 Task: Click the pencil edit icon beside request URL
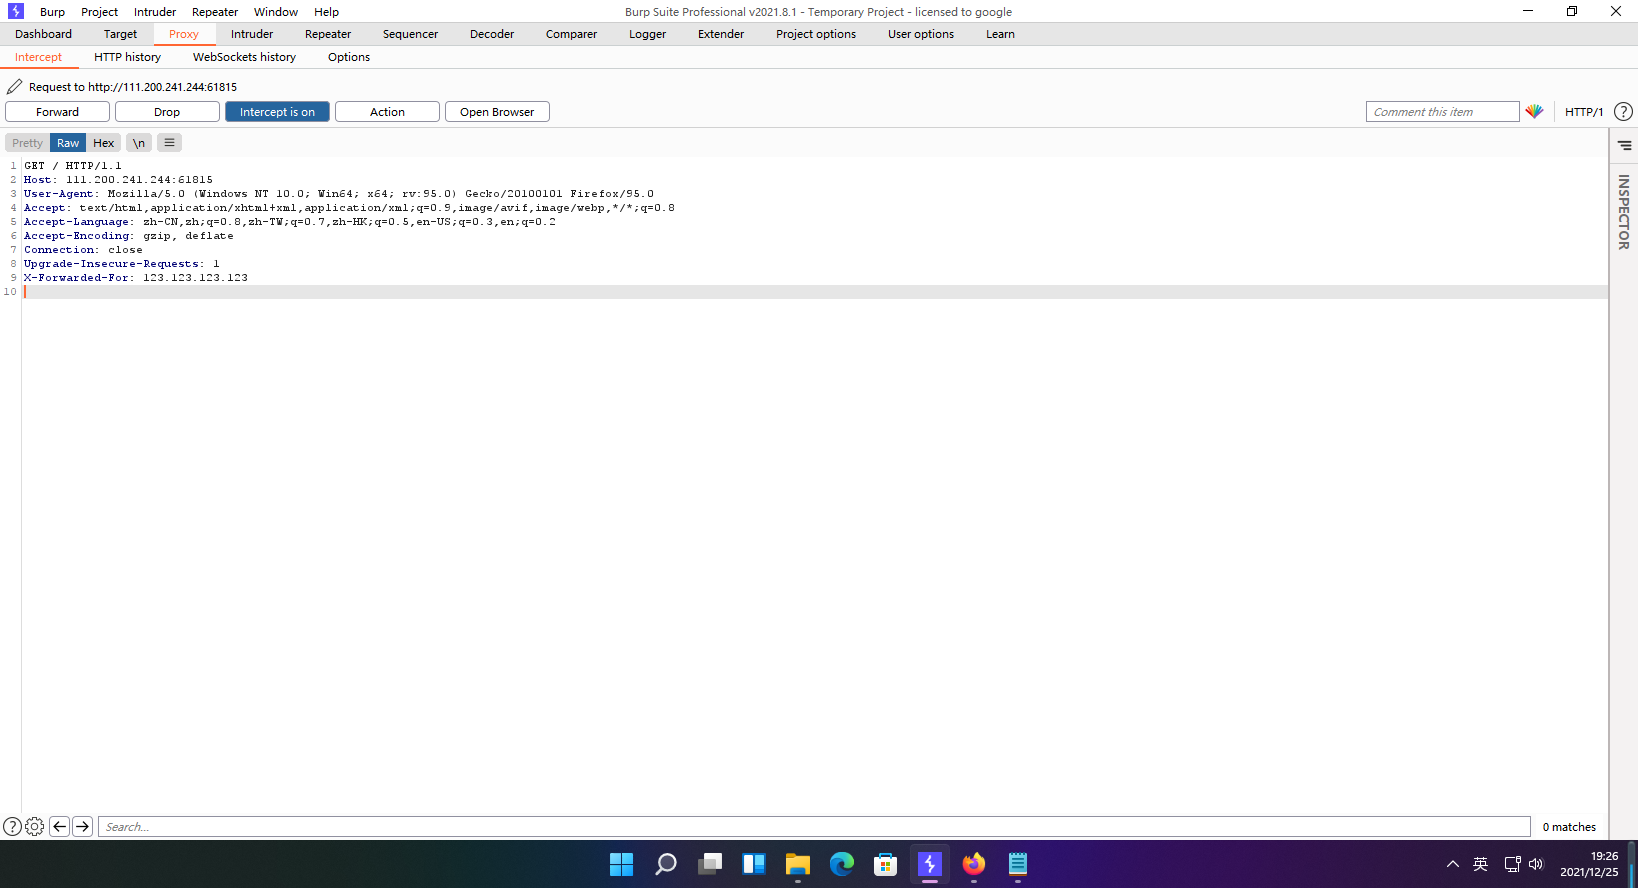pos(14,87)
